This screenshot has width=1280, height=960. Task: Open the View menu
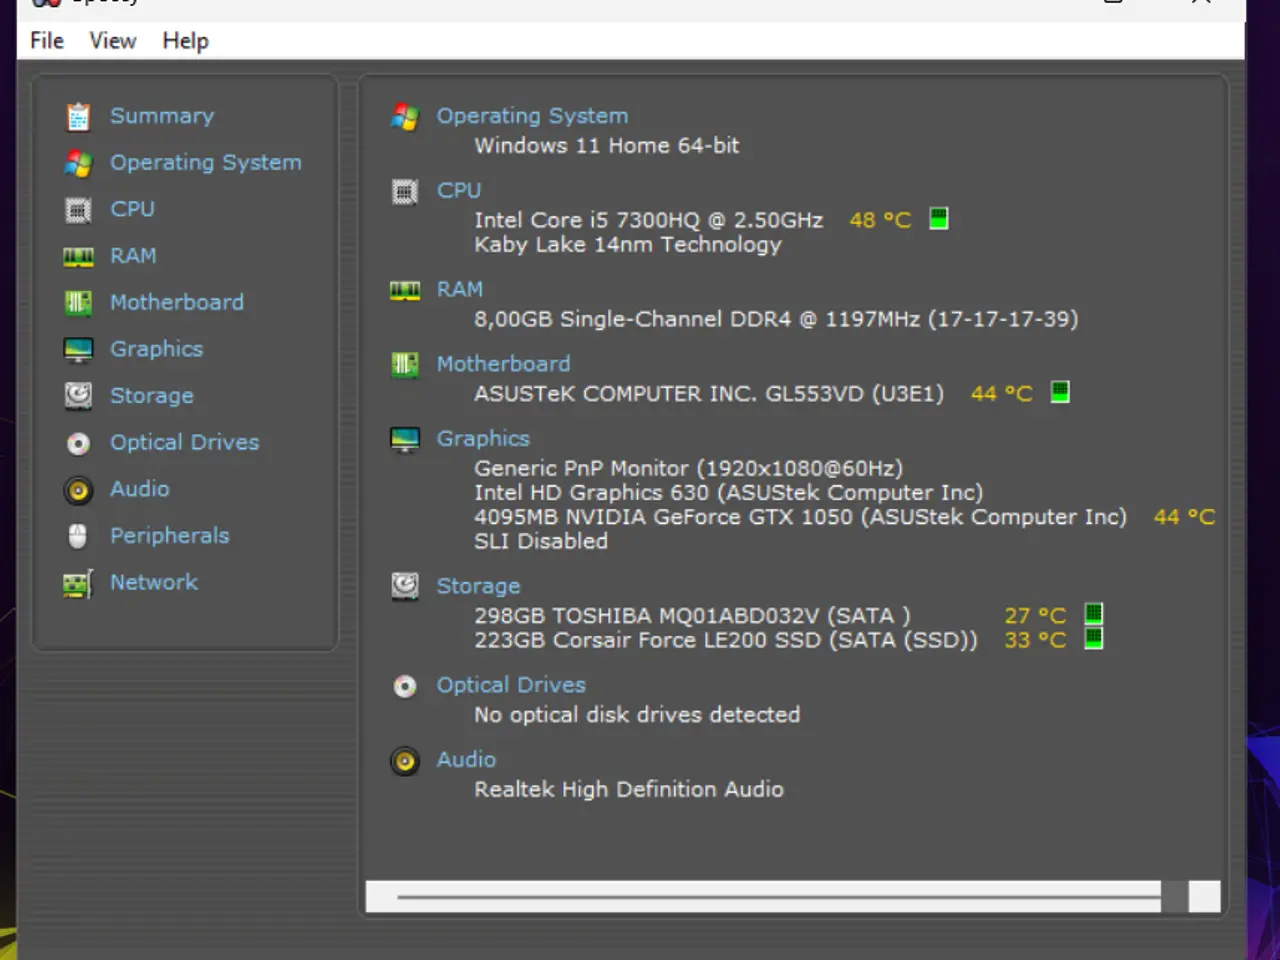(x=112, y=41)
